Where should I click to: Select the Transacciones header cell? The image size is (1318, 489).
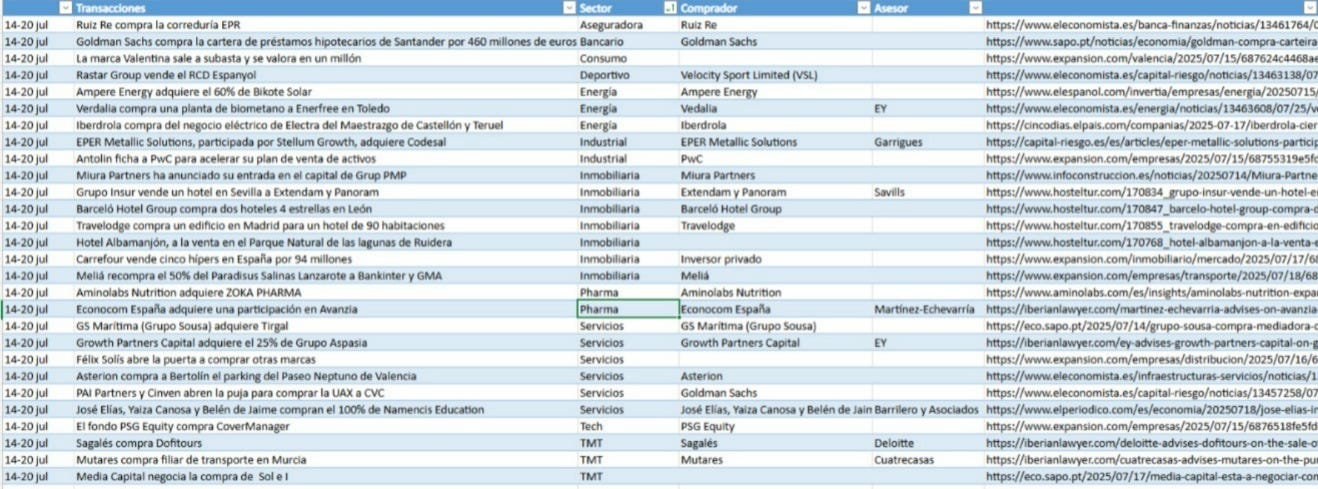(x=326, y=7)
